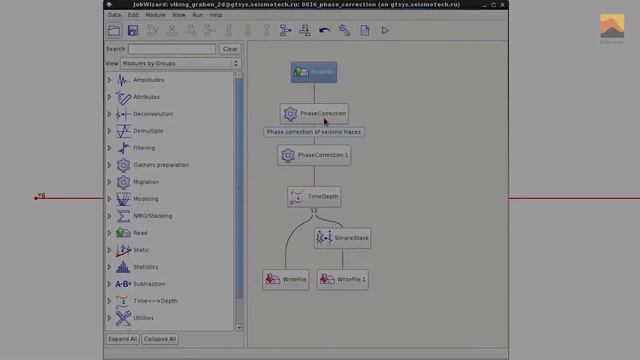Click the Time<=>Depth label

(x=155, y=301)
